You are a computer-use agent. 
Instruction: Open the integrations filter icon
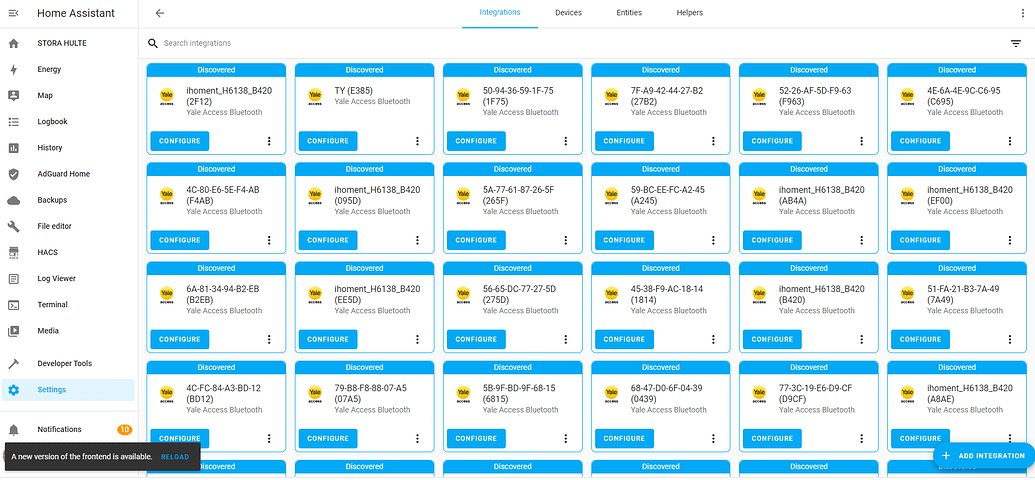pos(1016,44)
